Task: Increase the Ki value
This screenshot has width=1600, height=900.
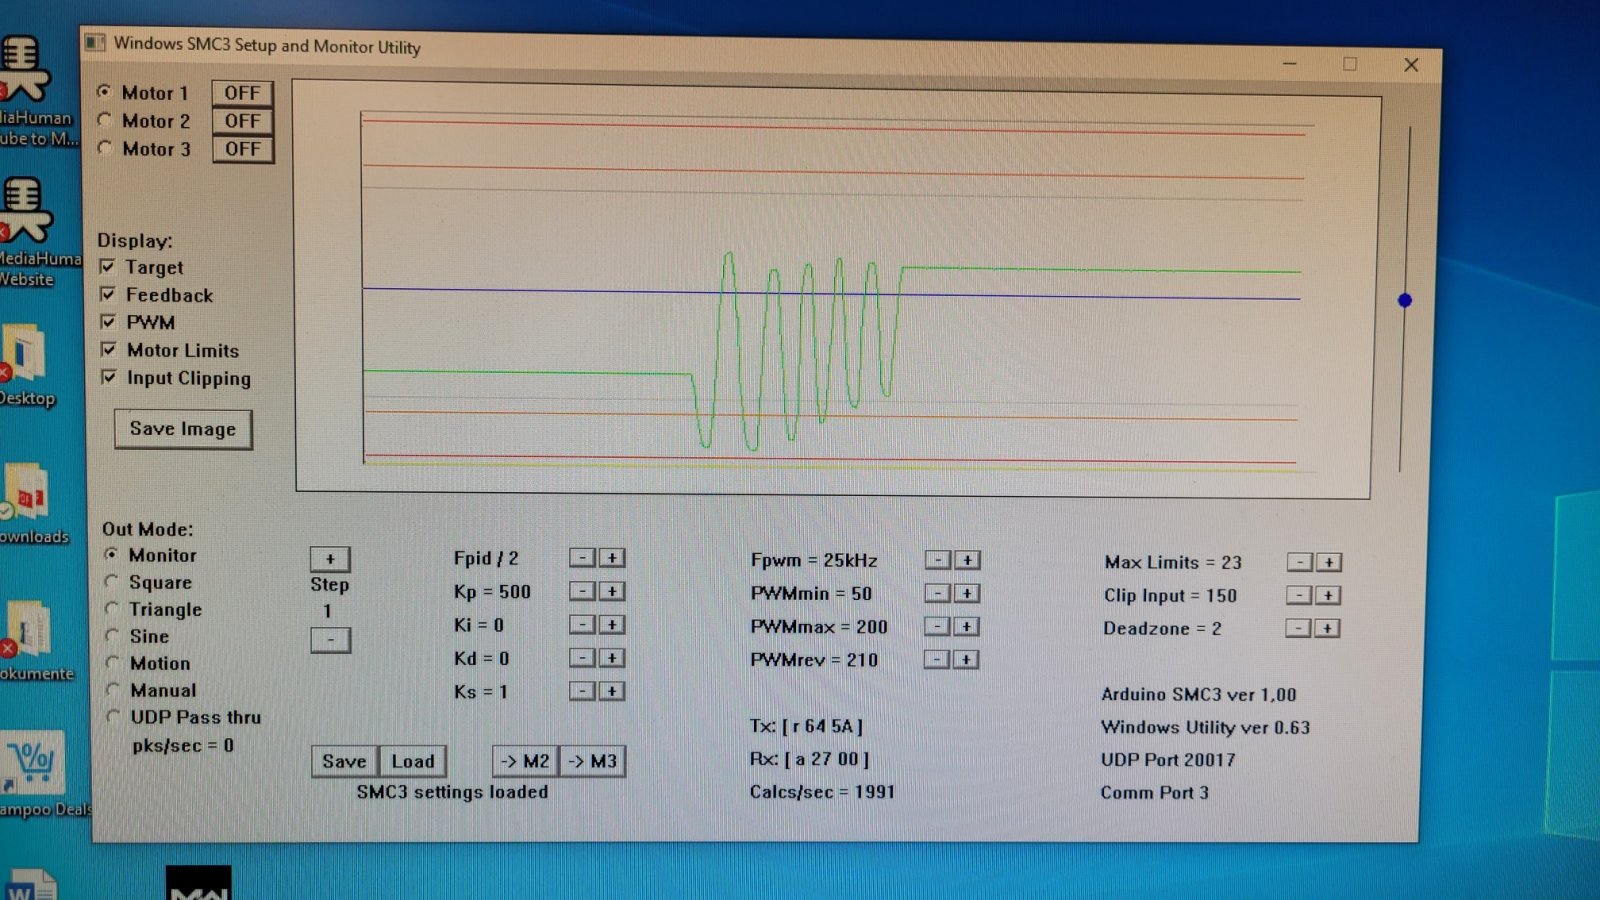Action: pos(612,625)
